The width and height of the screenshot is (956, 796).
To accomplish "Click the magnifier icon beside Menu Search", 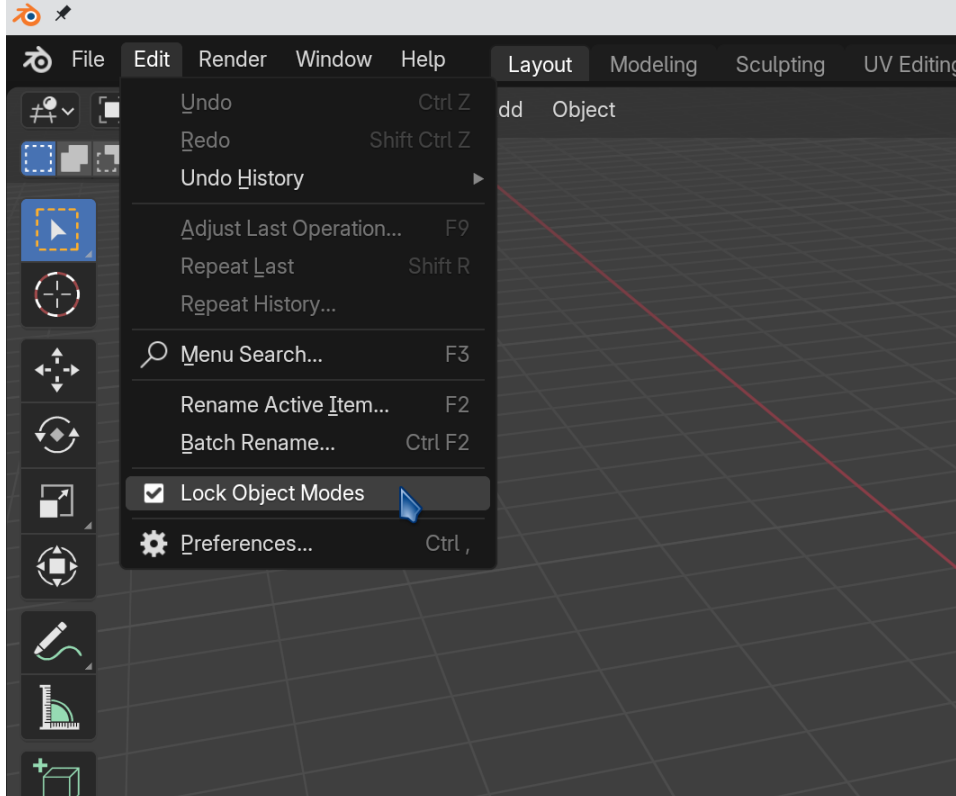I will 154,354.
